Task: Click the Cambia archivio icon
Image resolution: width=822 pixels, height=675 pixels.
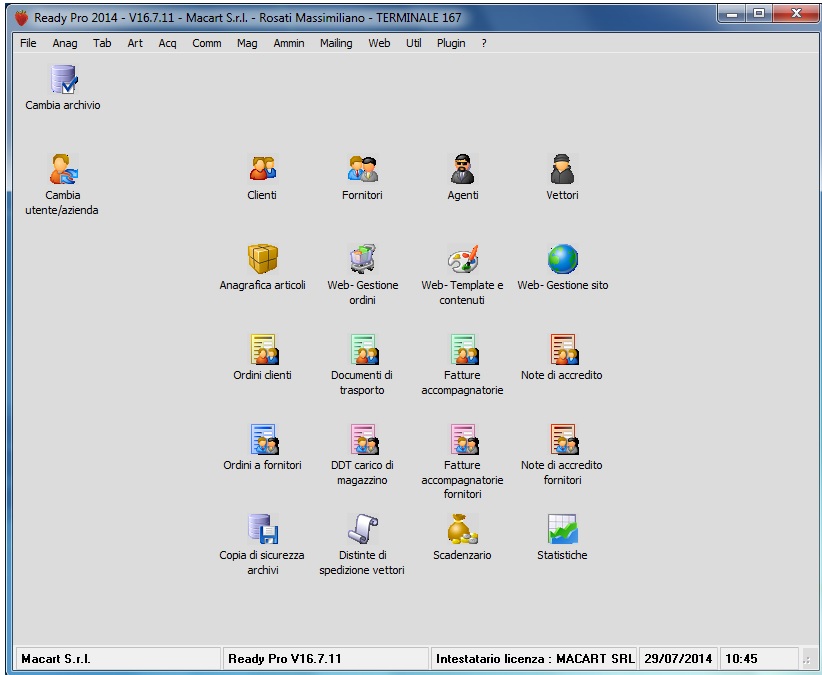Action: tap(63, 80)
